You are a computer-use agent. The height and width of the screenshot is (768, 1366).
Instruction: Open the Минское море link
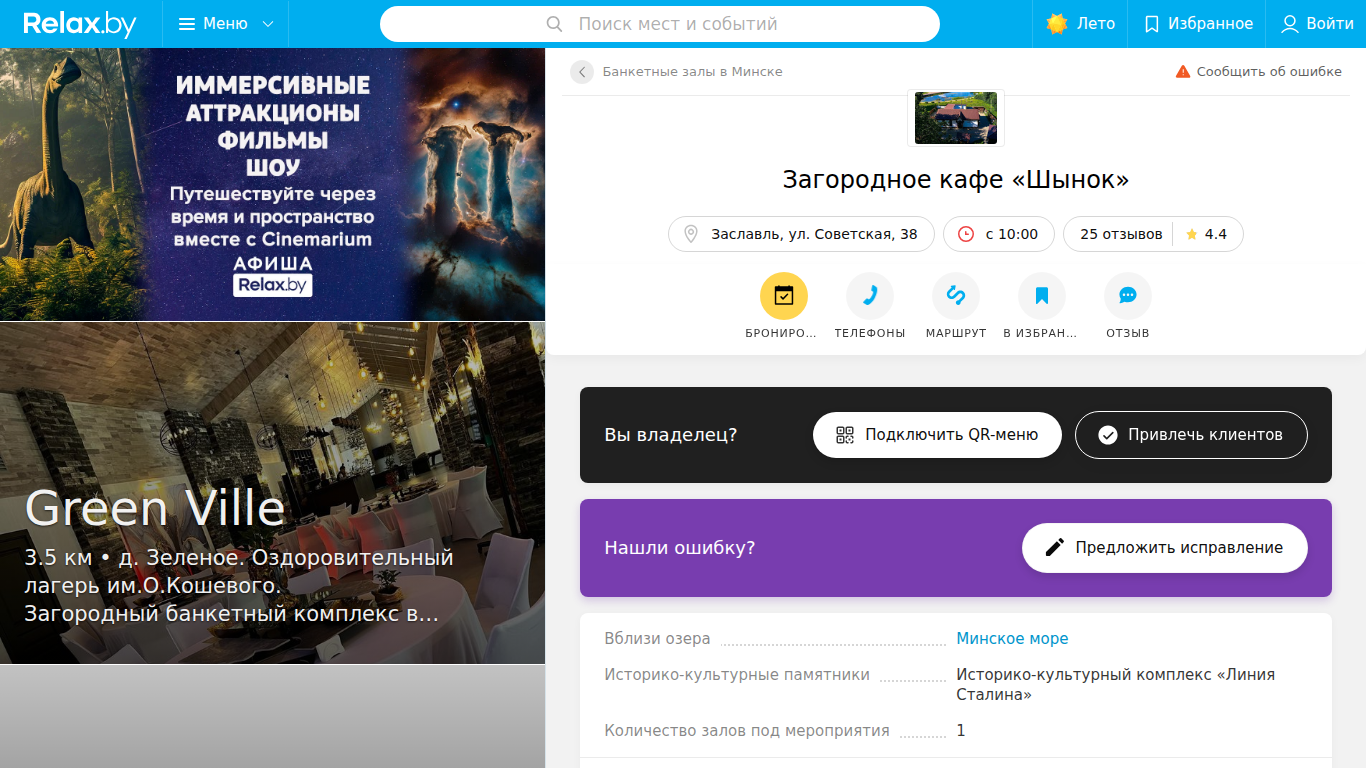tap(1012, 639)
